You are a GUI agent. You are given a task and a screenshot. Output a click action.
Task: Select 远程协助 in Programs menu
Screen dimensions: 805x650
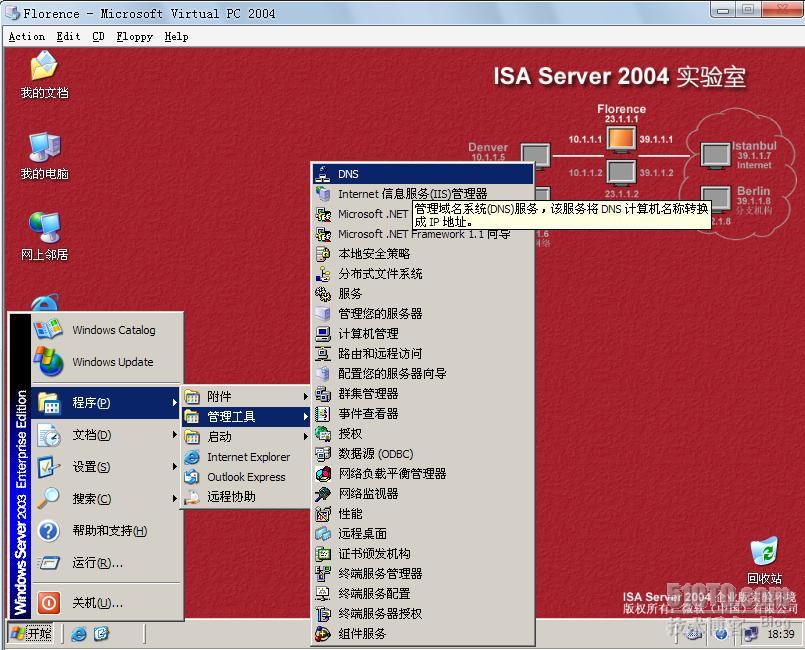(x=246, y=496)
